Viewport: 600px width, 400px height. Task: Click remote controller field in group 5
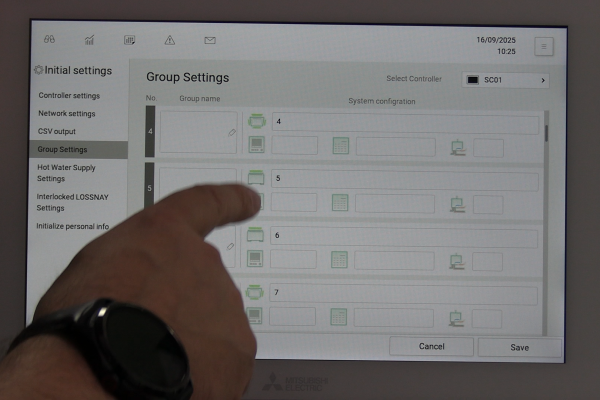tap(294, 202)
